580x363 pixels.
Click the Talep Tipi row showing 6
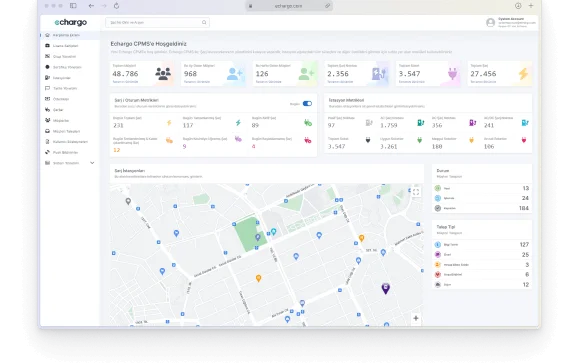point(482,275)
